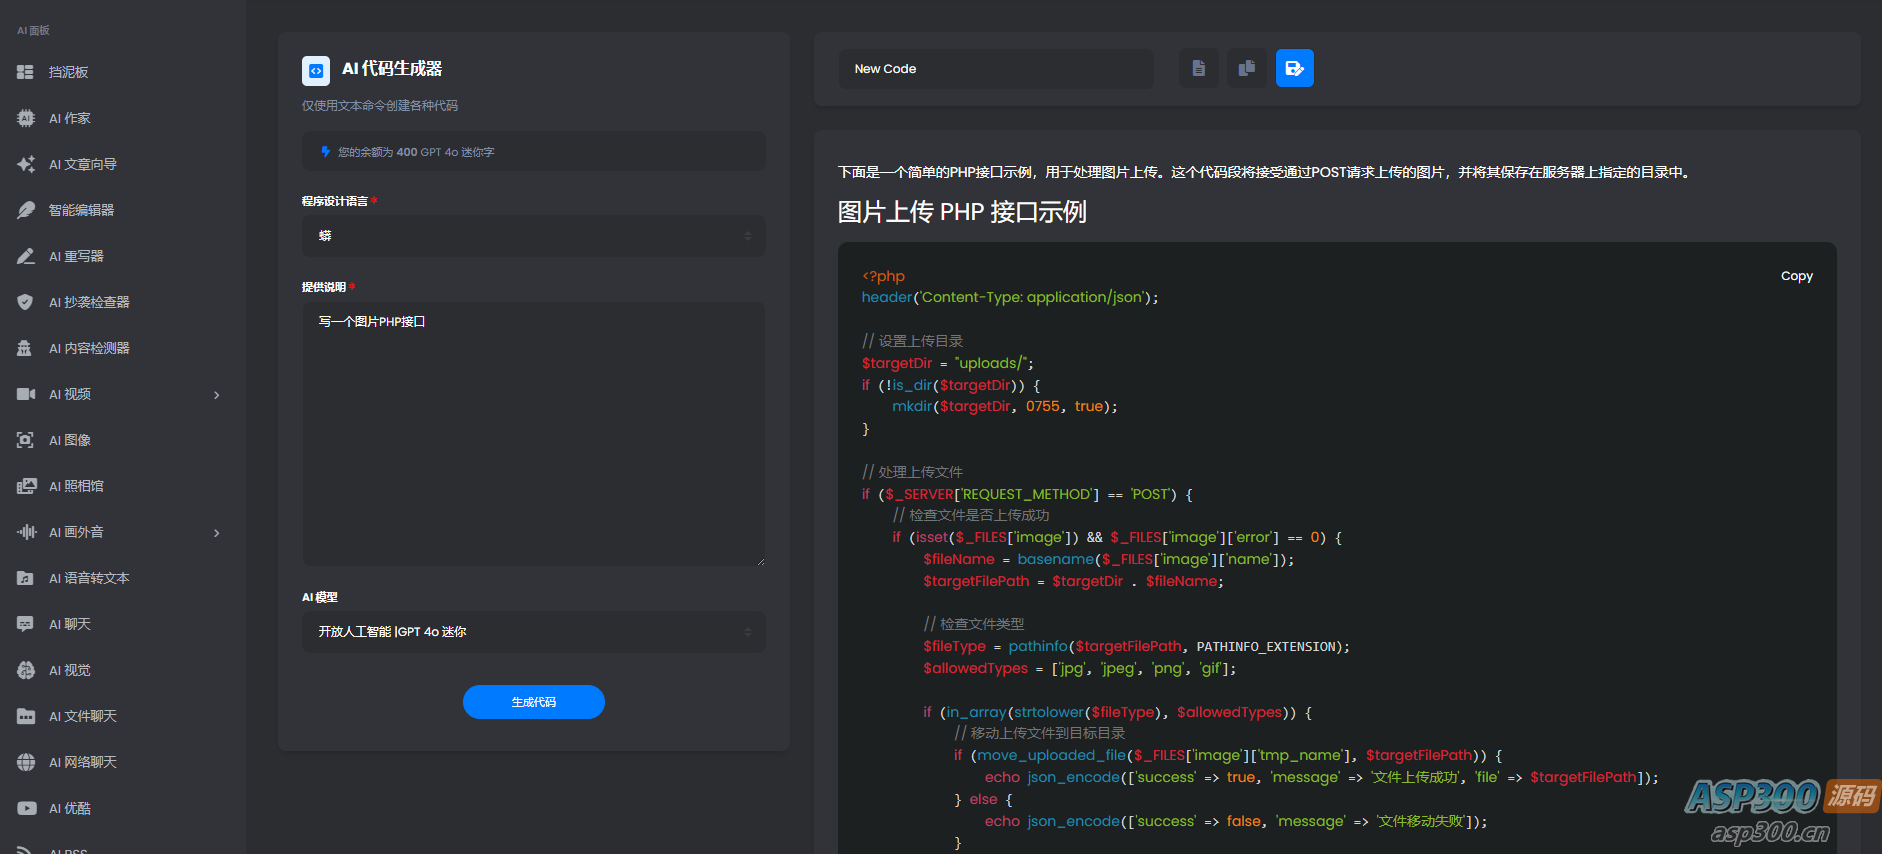The height and width of the screenshot is (854, 1882).
Task: Click the 生成代码 button
Action: (x=533, y=702)
